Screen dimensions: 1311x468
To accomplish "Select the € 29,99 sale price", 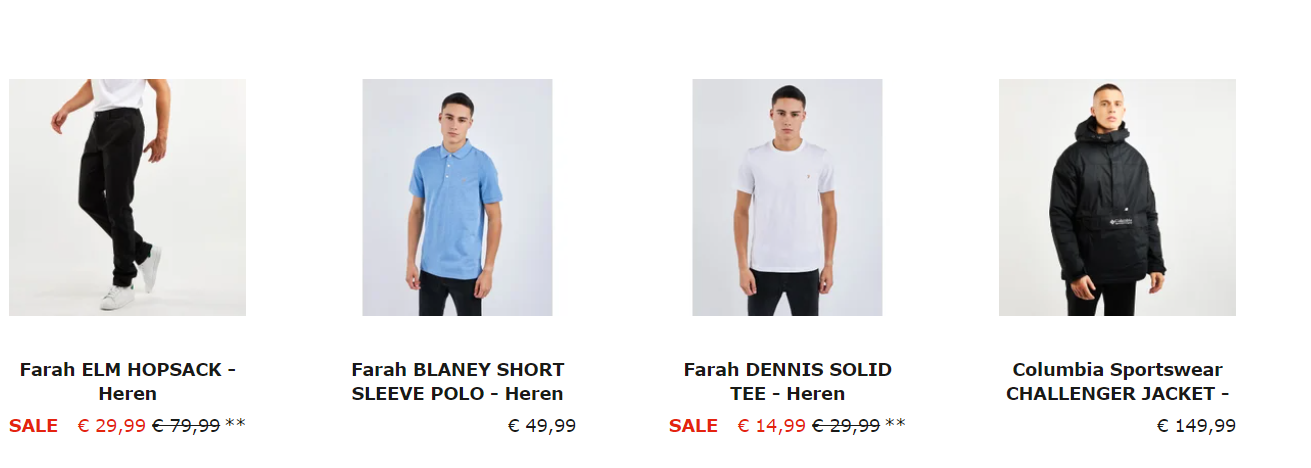I will click(111, 426).
